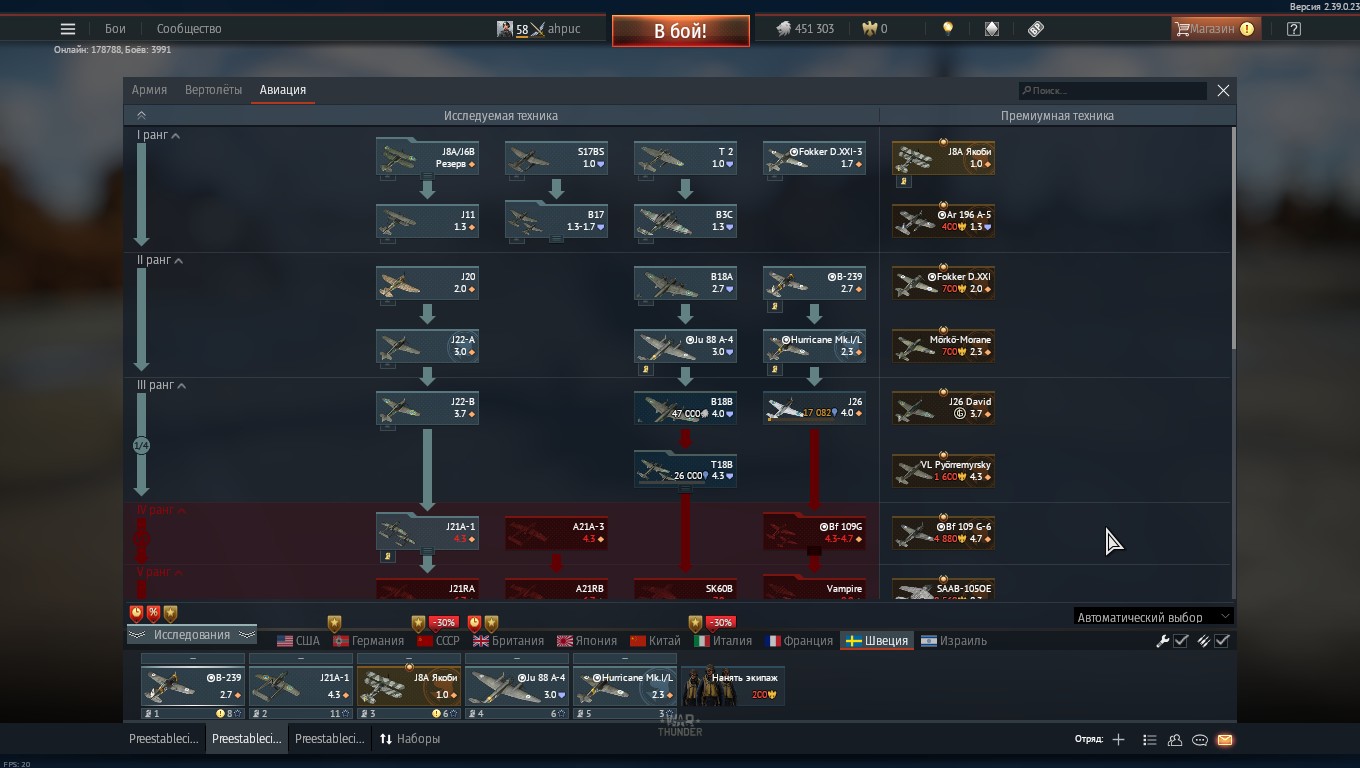Open the Наборы presets button
This screenshot has height=768, width=1360.
409,740
